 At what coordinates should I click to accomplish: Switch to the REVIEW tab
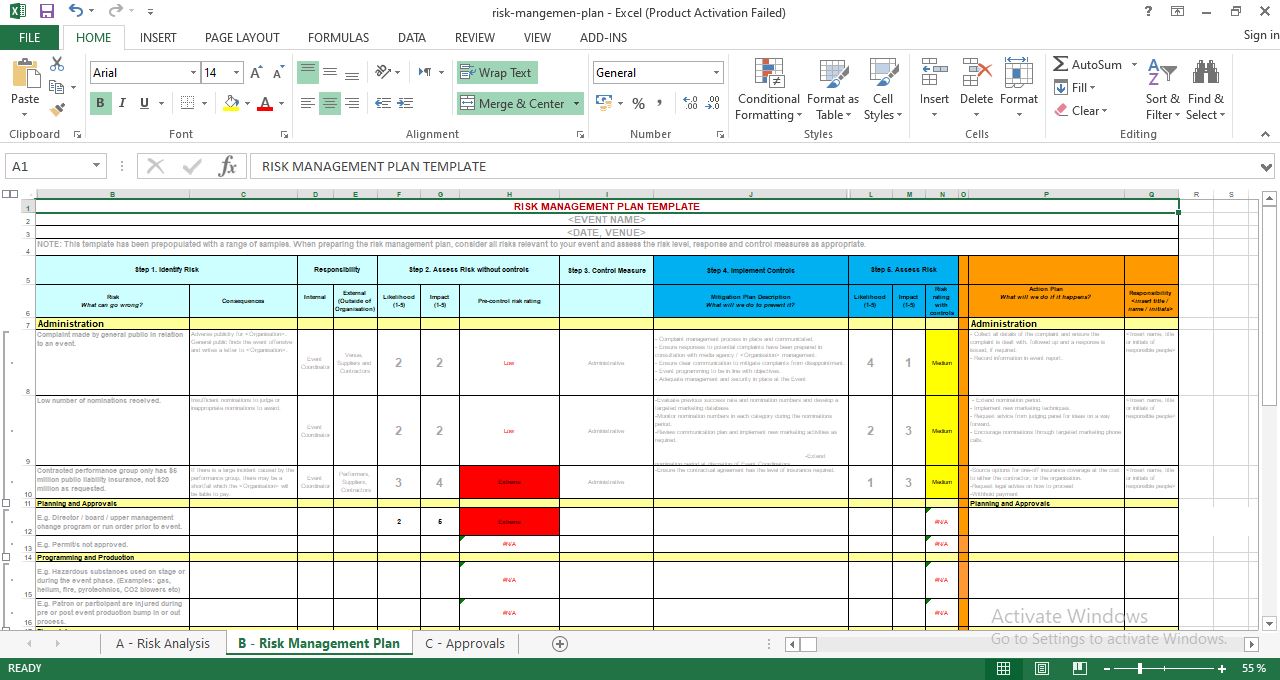[x=475, y=37]
